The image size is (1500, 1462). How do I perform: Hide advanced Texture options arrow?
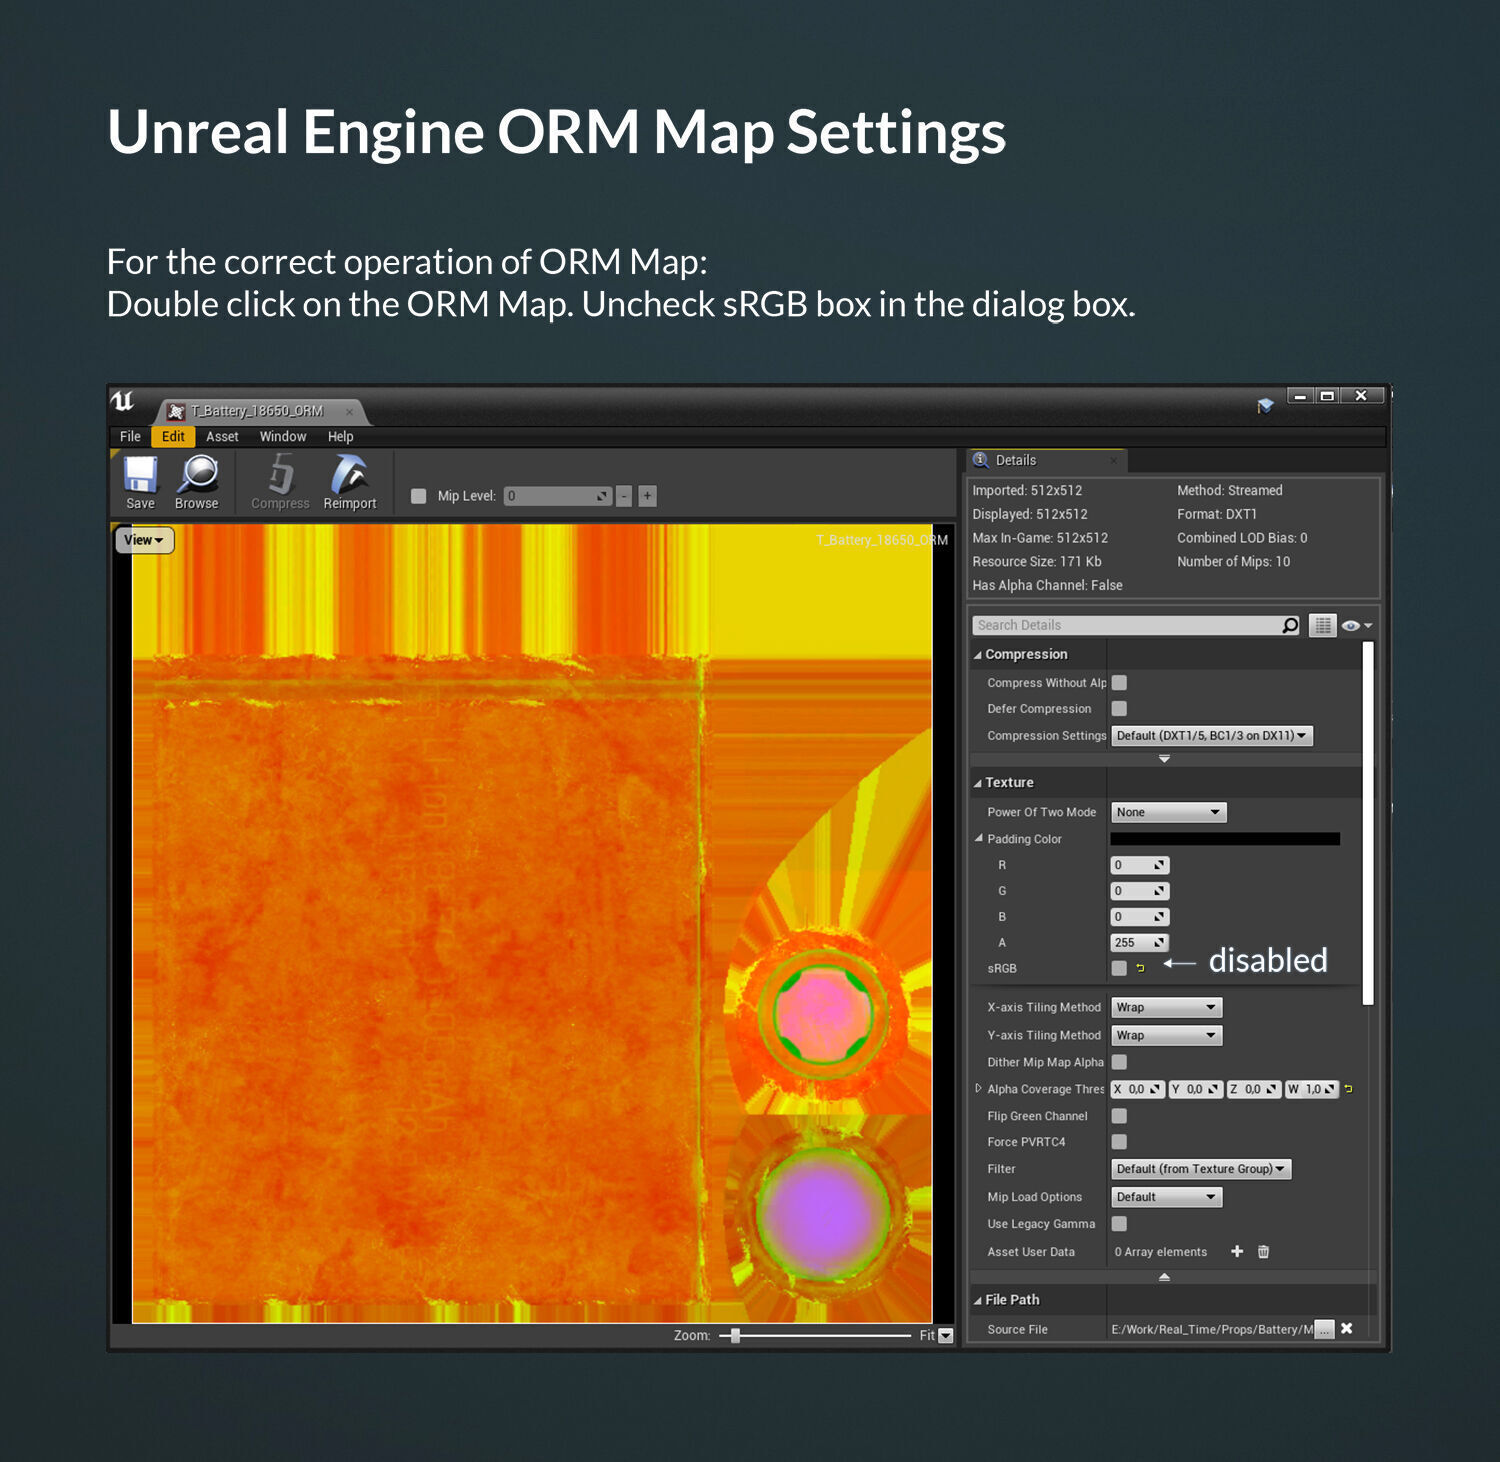pyautogui.click(x=1164, y=1277)
